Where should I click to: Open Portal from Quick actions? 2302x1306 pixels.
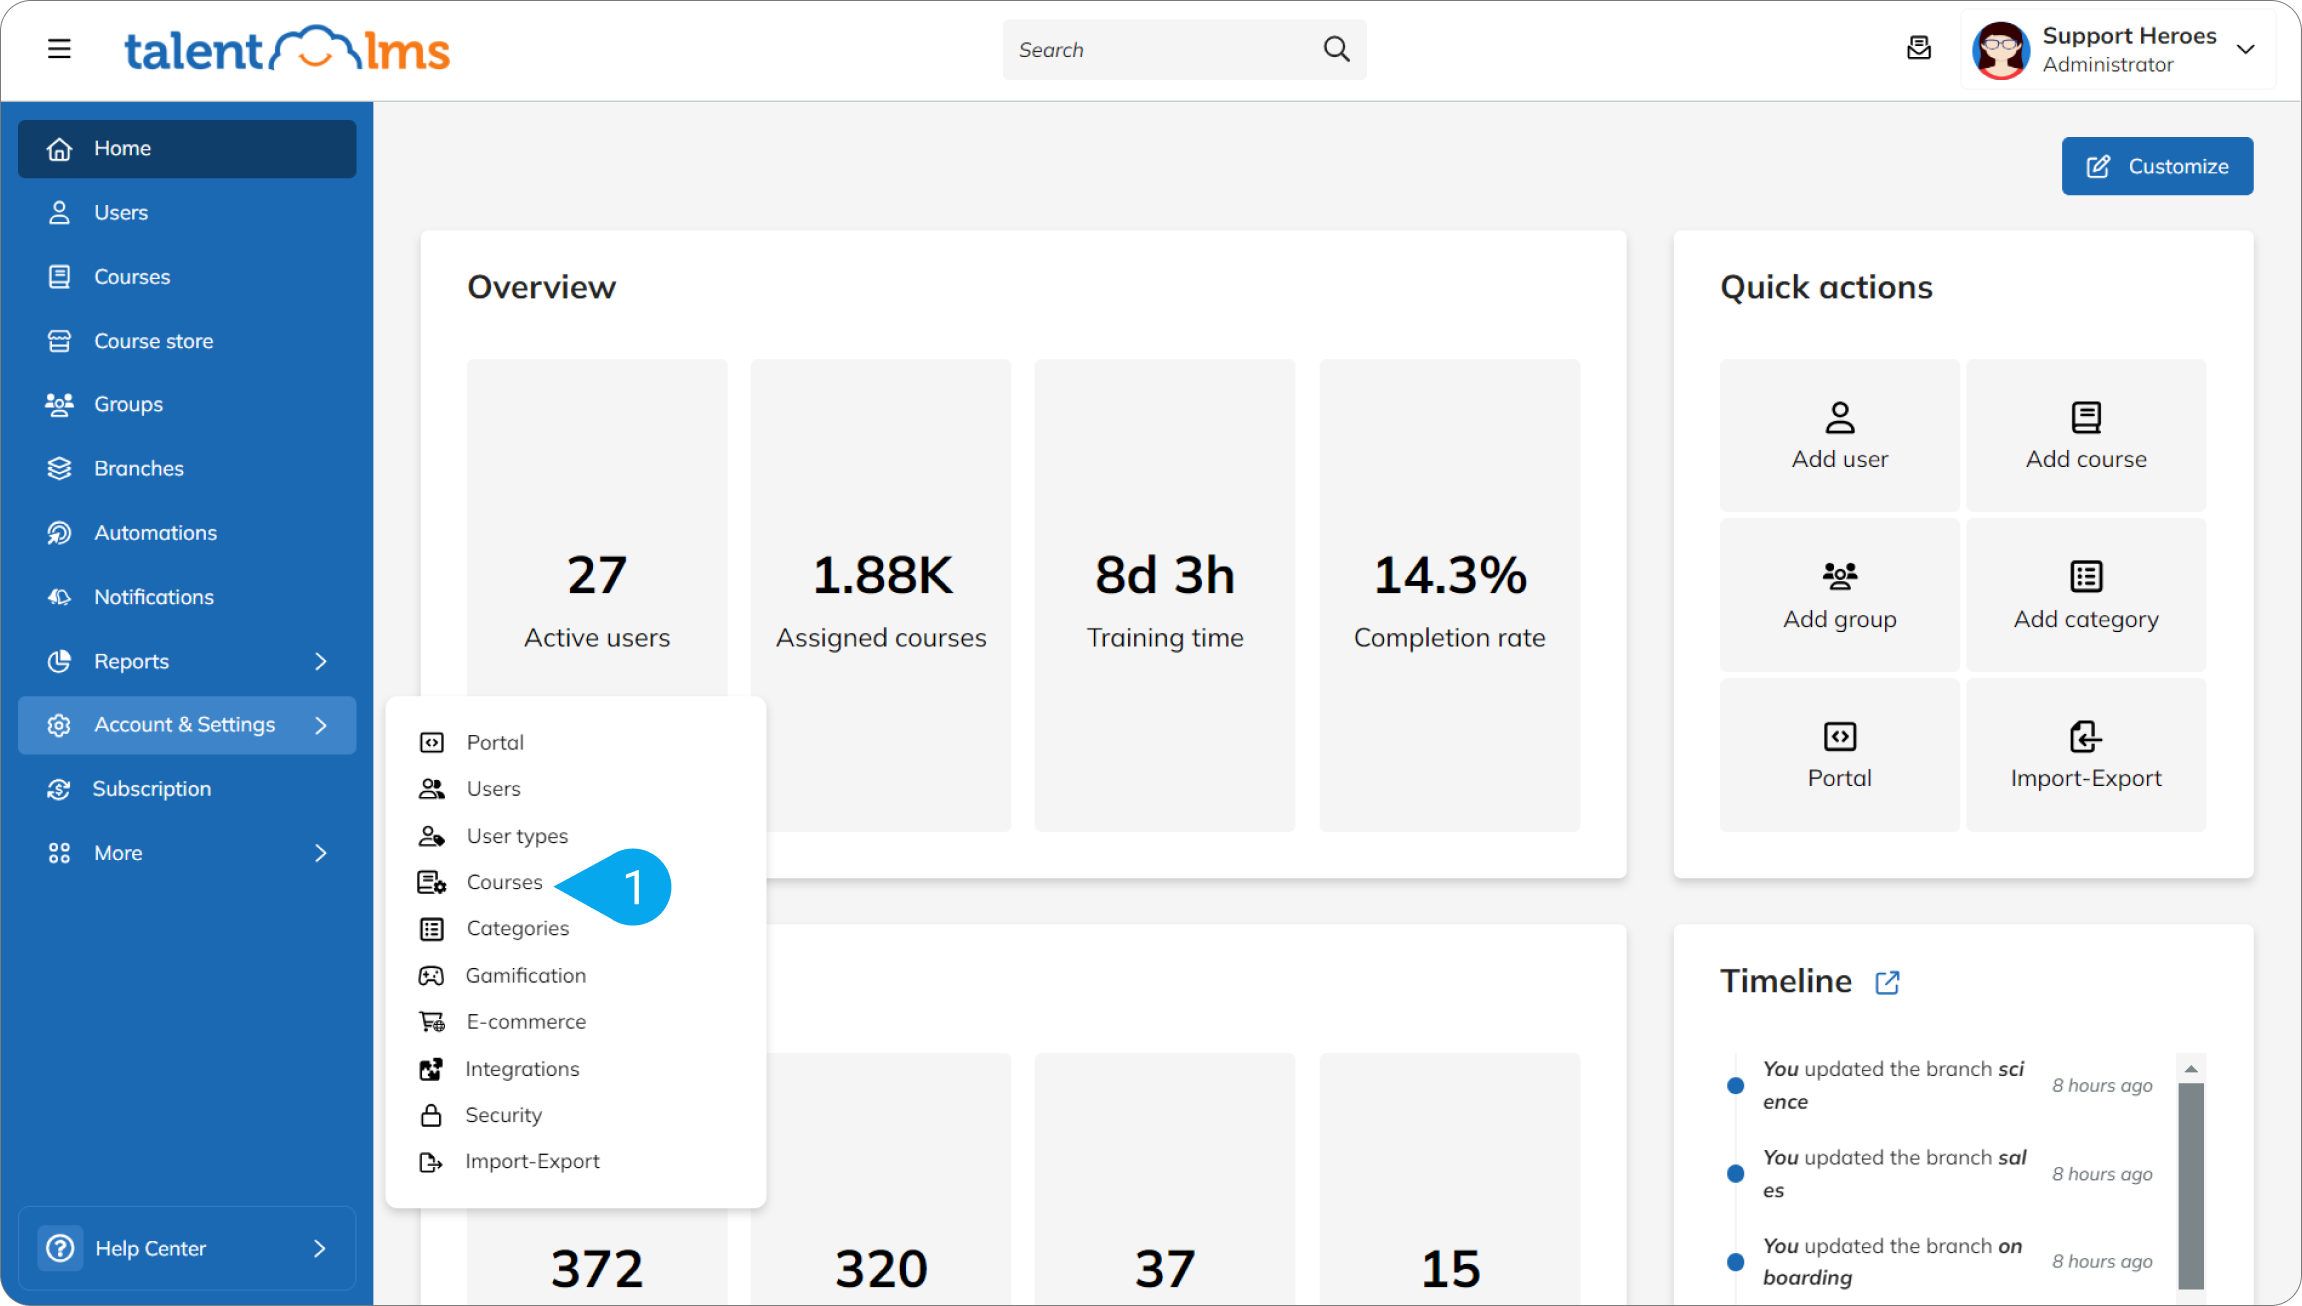(x=1839, y=755)
